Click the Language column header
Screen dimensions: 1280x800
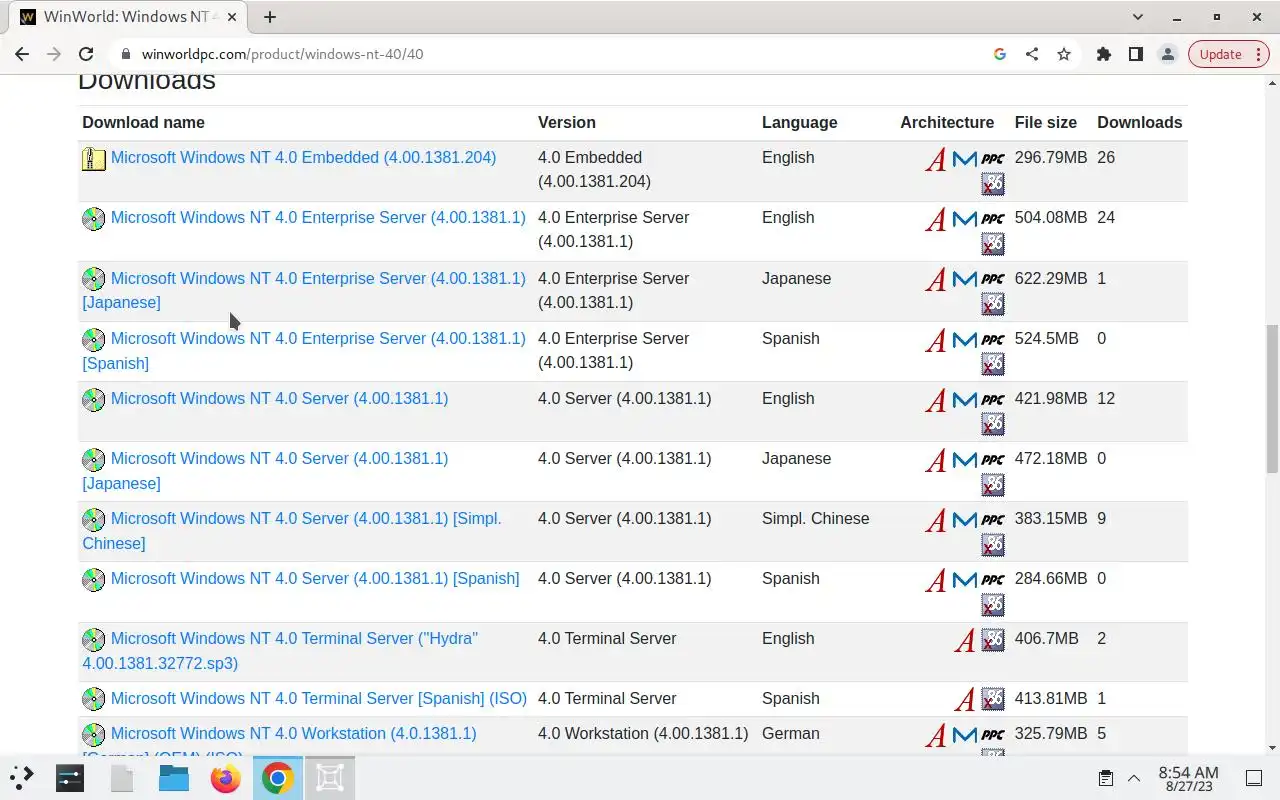pos(800,122)
